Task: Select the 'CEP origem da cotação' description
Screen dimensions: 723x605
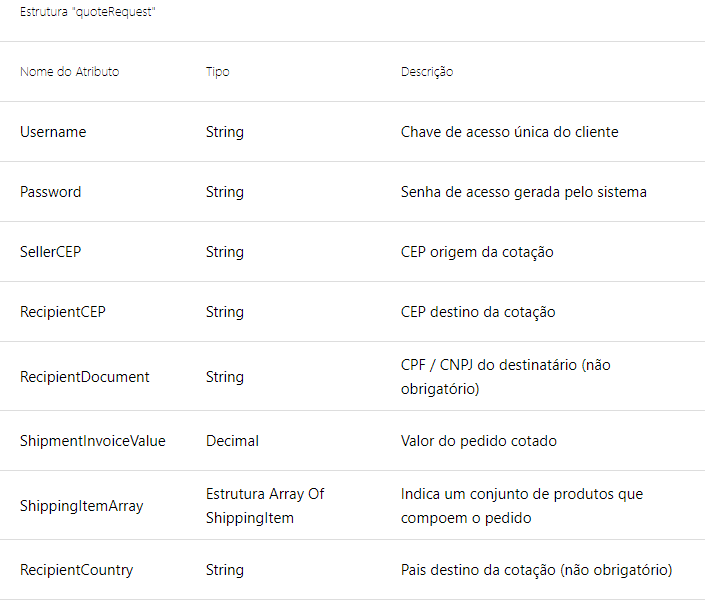Action: tap(477, 252)
